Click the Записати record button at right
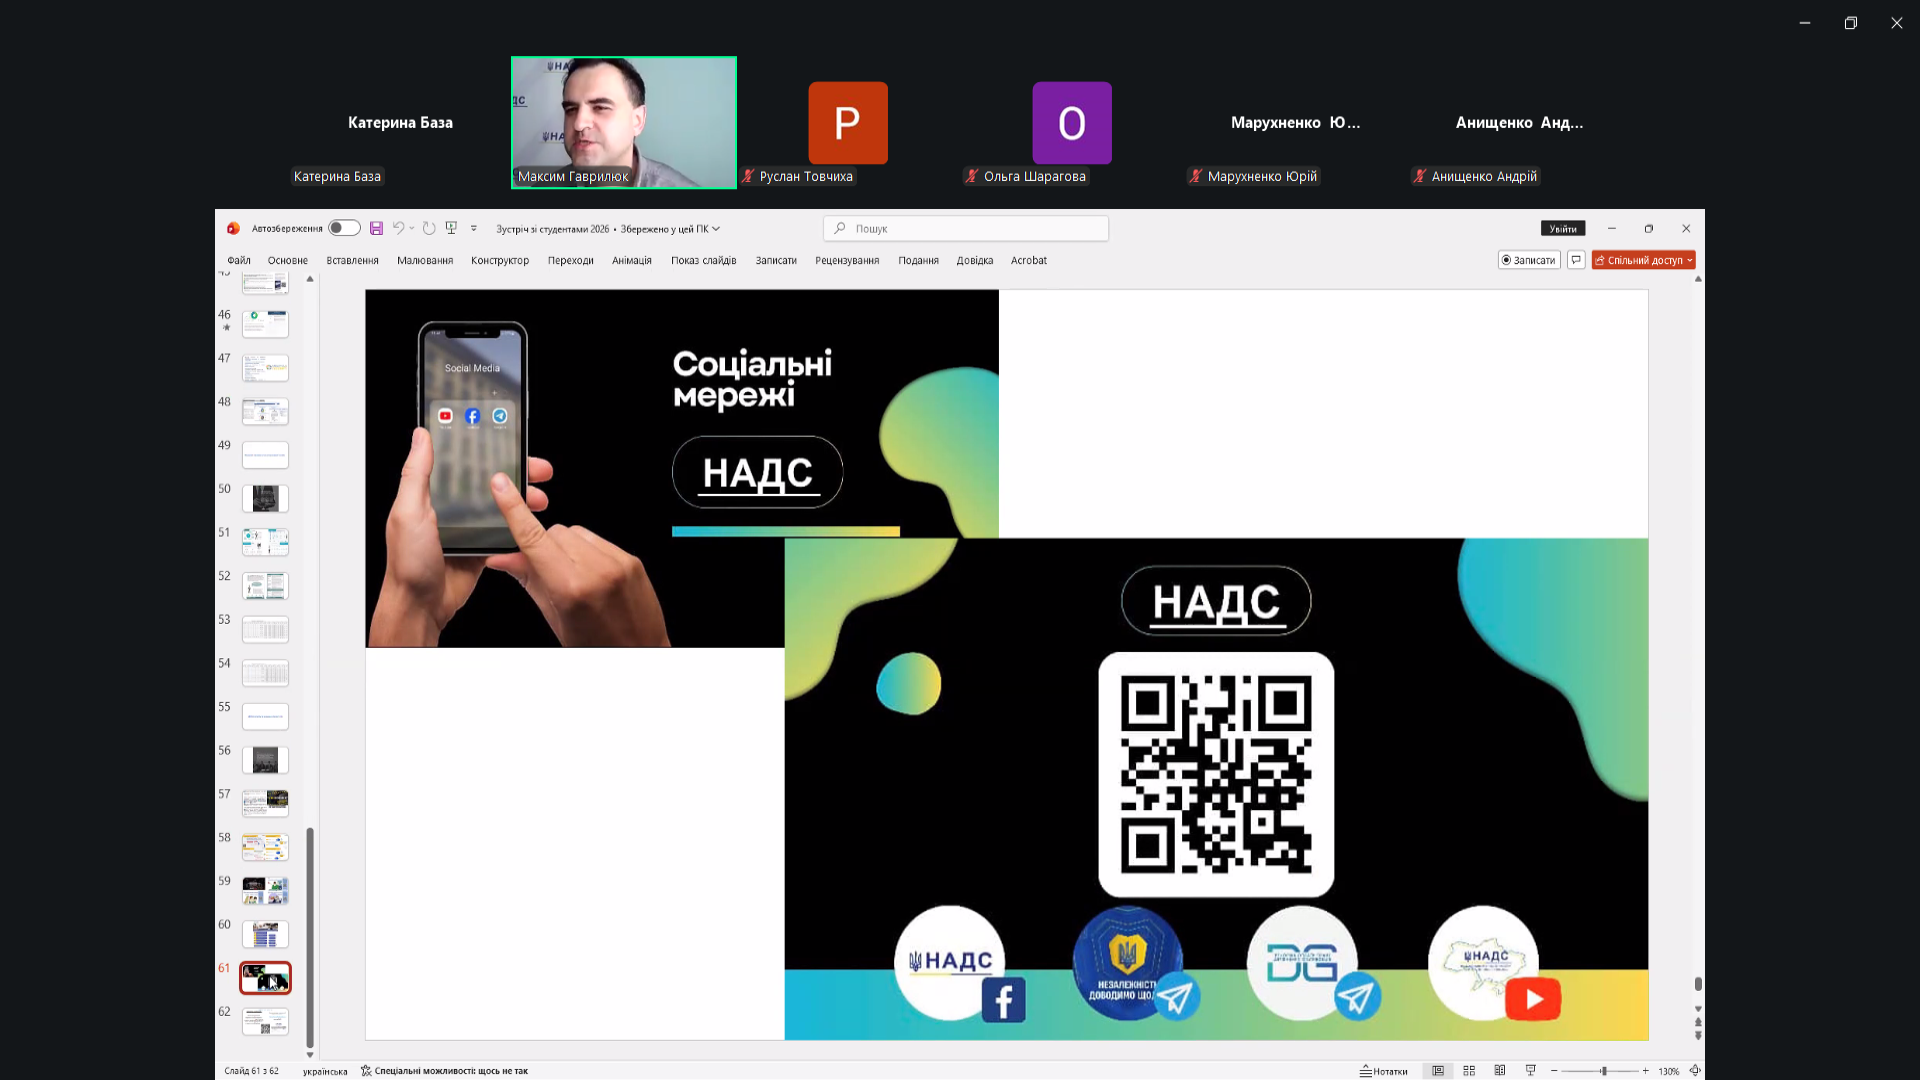 1529,260
